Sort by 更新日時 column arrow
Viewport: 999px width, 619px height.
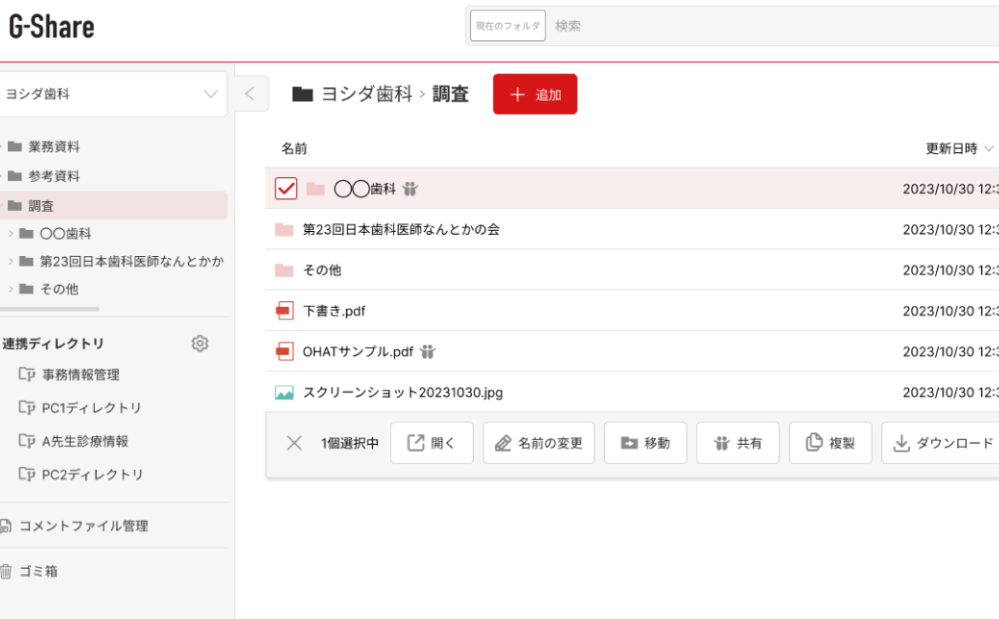[x=989, y=149]
